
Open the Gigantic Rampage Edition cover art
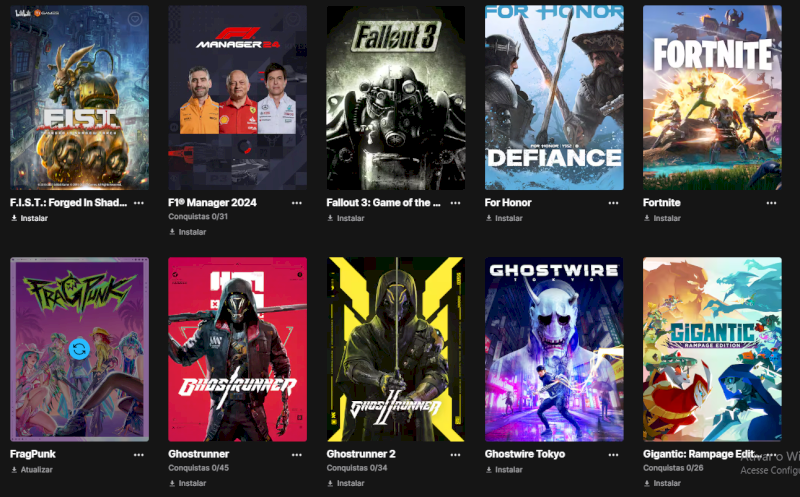point(712,349)
